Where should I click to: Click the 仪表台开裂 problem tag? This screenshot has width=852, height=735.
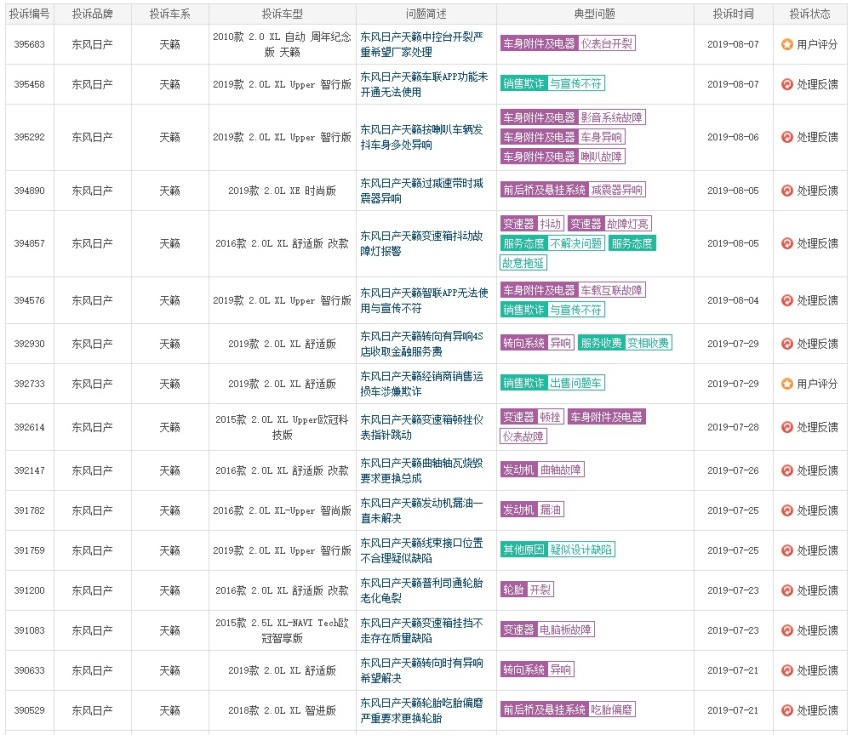[607, 43]
